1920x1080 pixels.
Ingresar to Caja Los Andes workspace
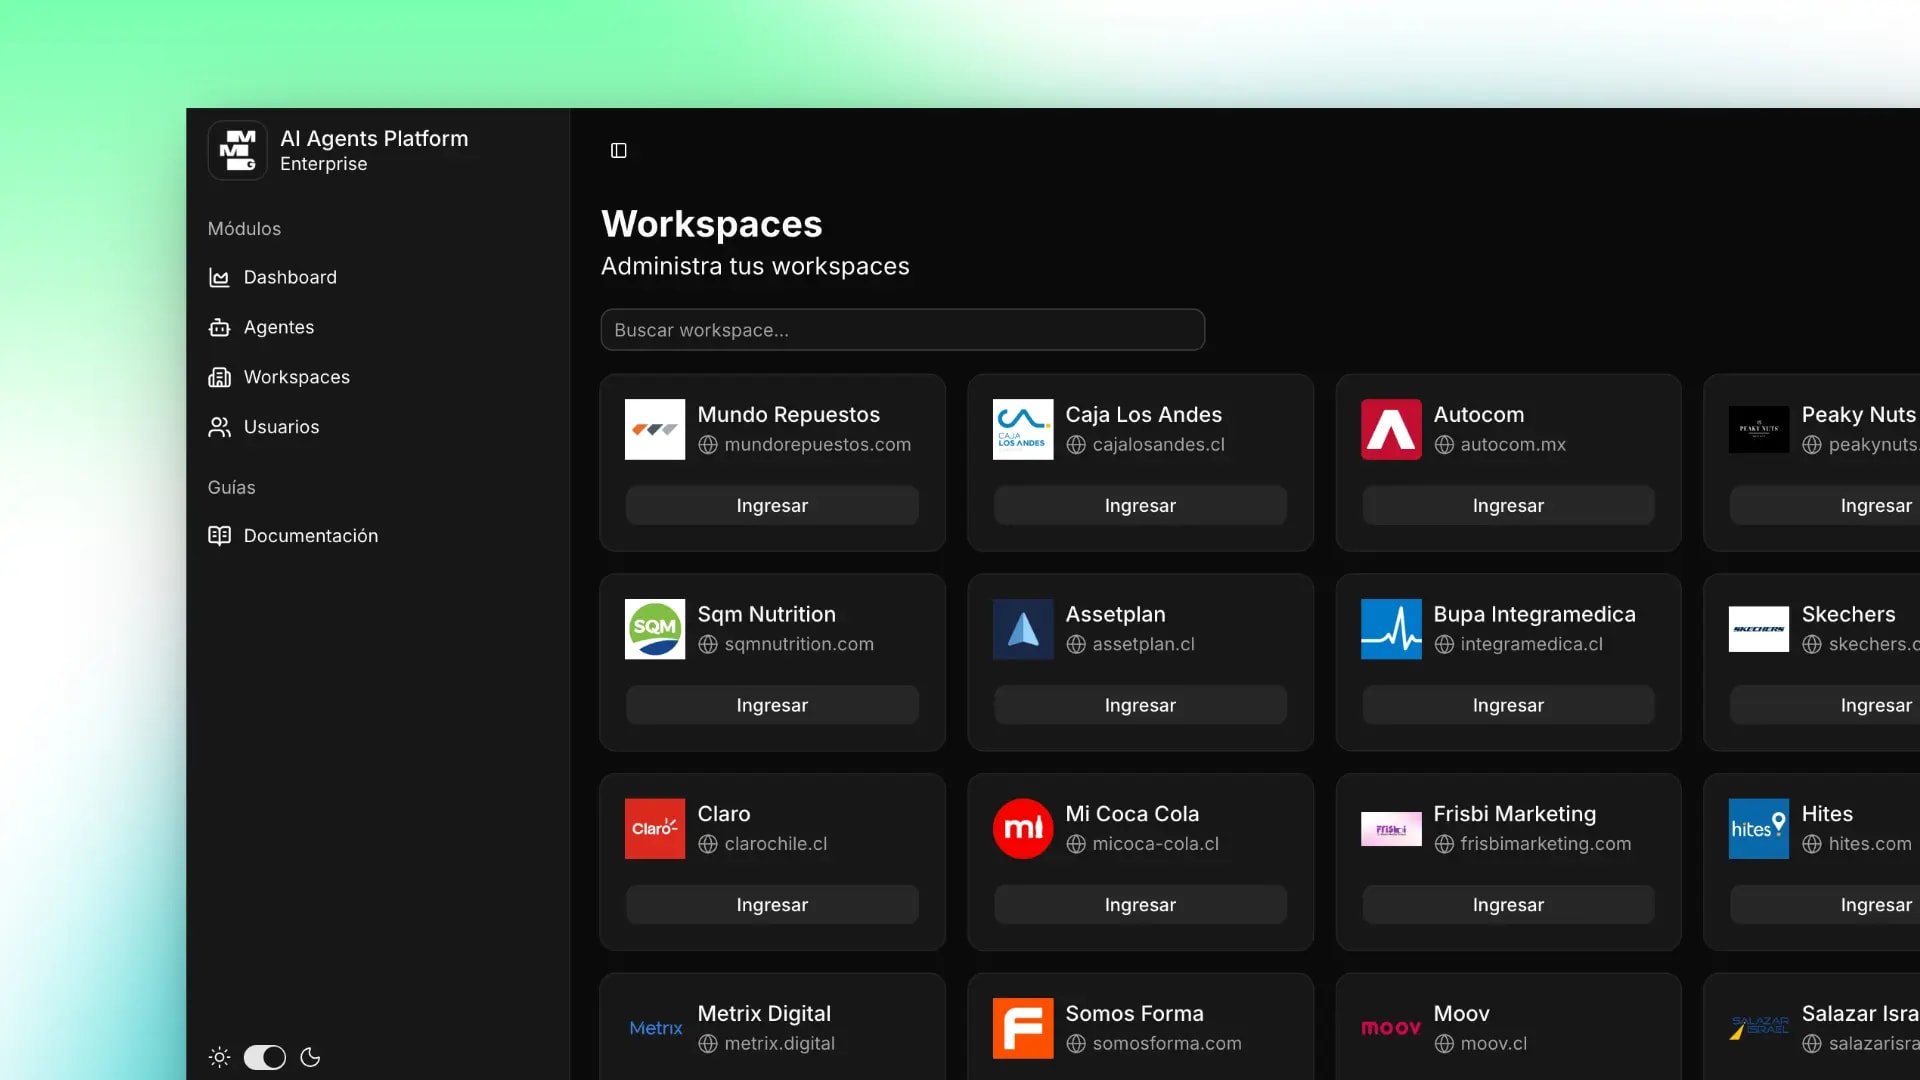click(x=1140, y=506)
